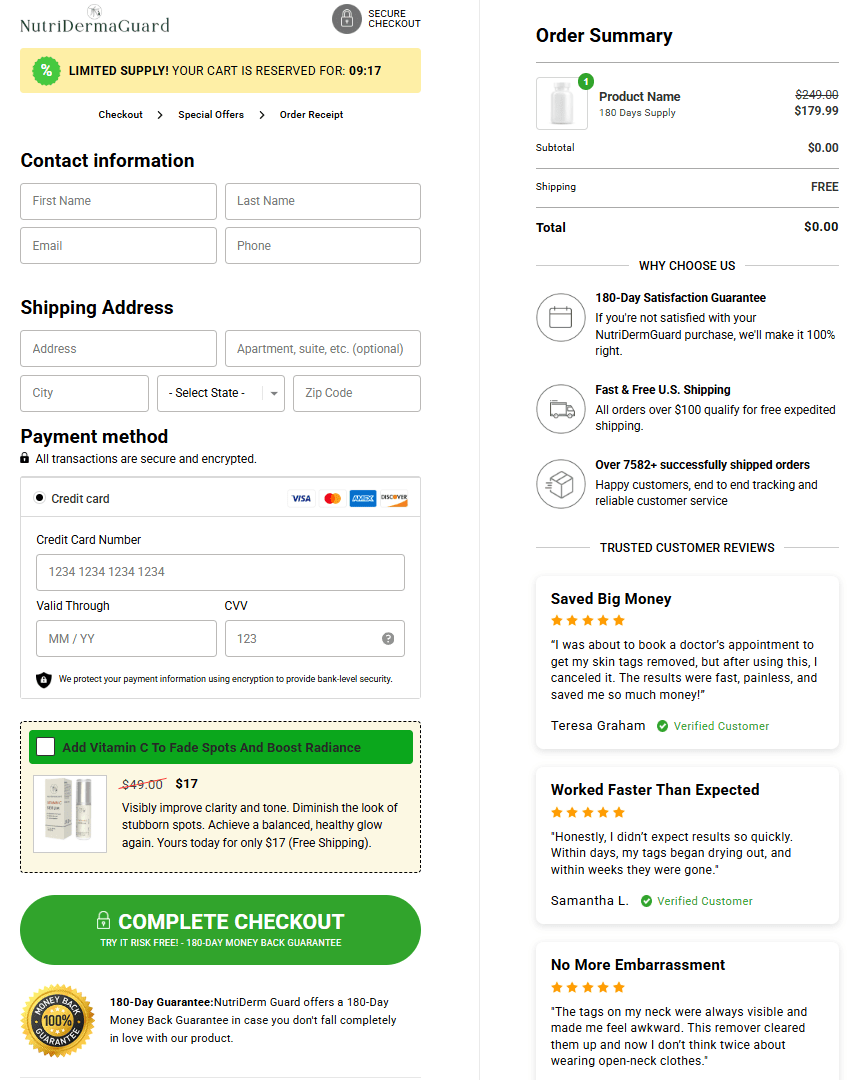Click the Mastercard payment icon
Viewport: 854px width, 1080px height.
point(332,498)
